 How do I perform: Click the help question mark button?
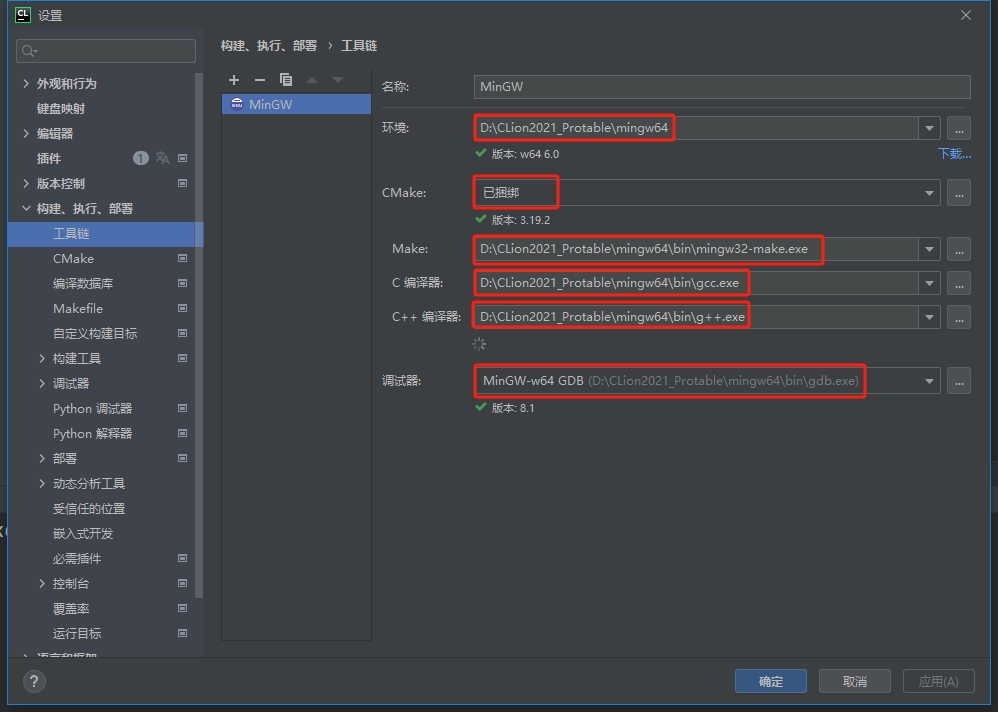[35, 681]
